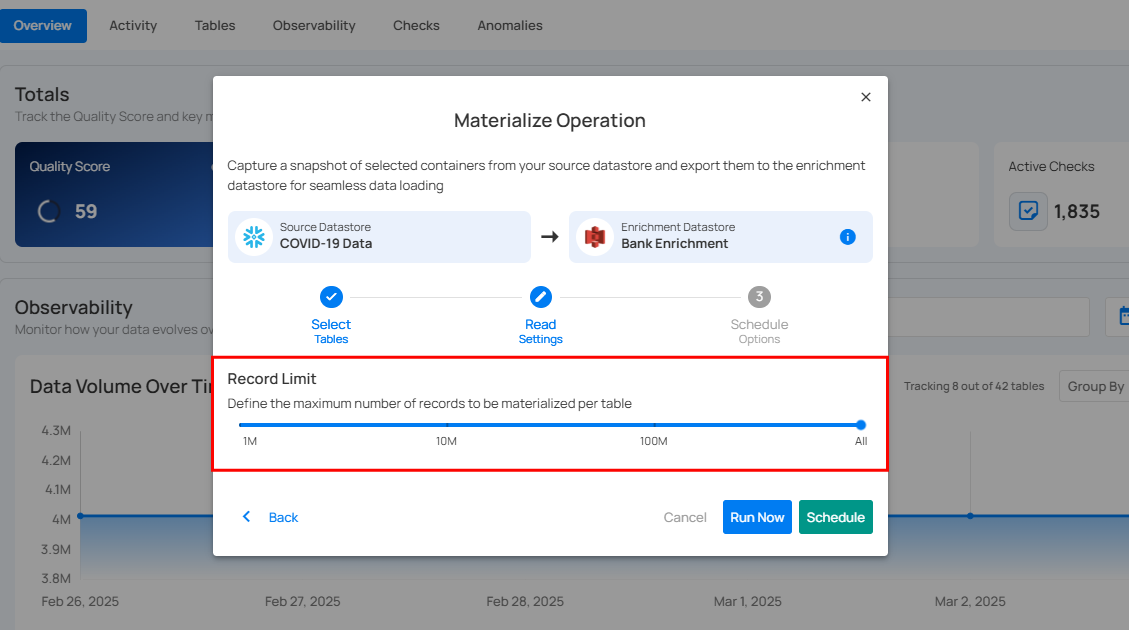
Task: Close the Materialize Operation dialog
Action: (x=866, y=97)
